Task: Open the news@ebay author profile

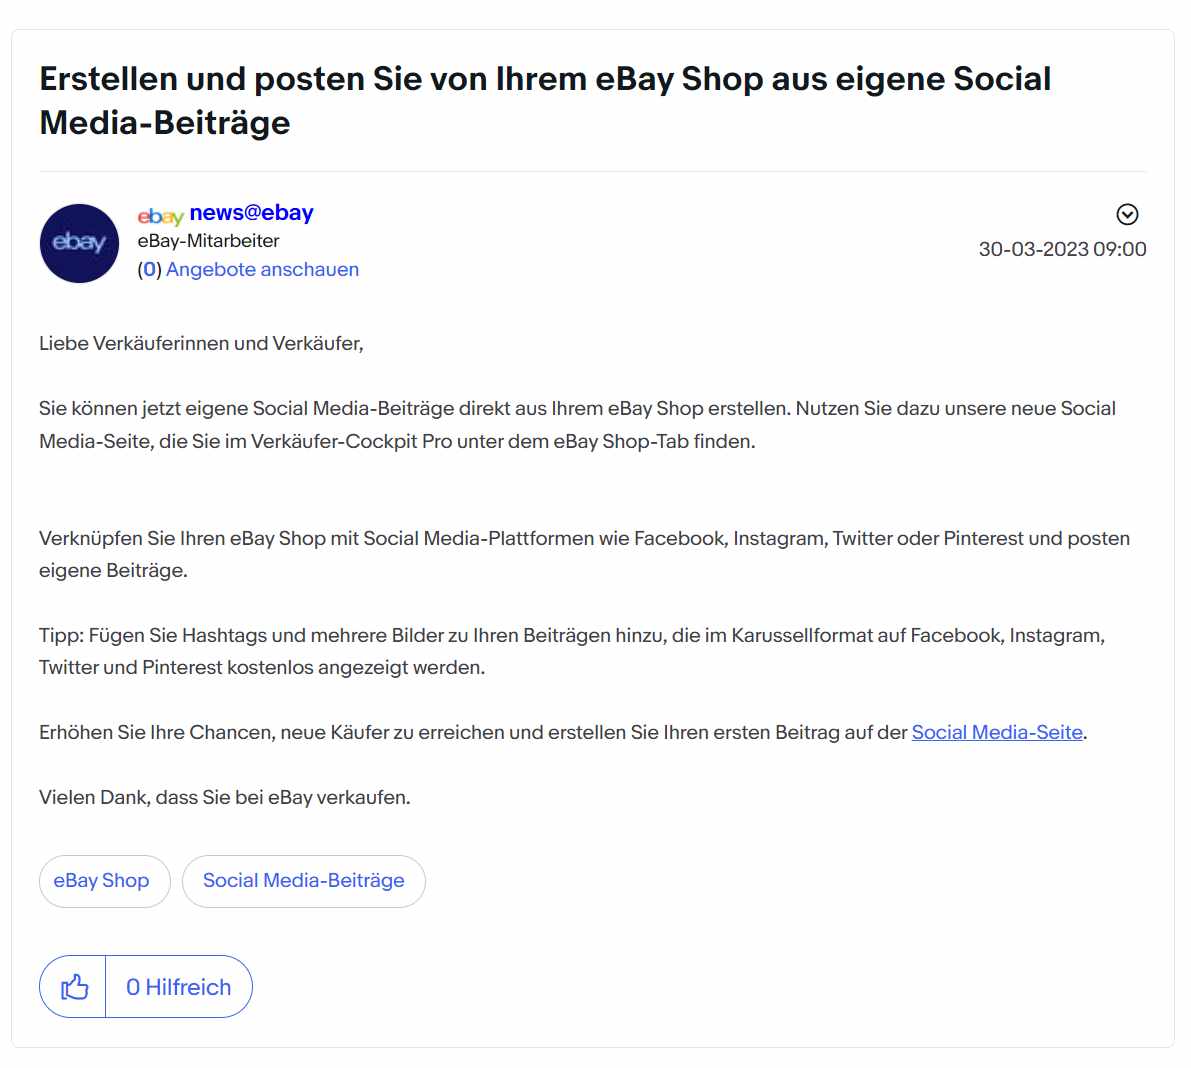Action: [x=251, y=213]
